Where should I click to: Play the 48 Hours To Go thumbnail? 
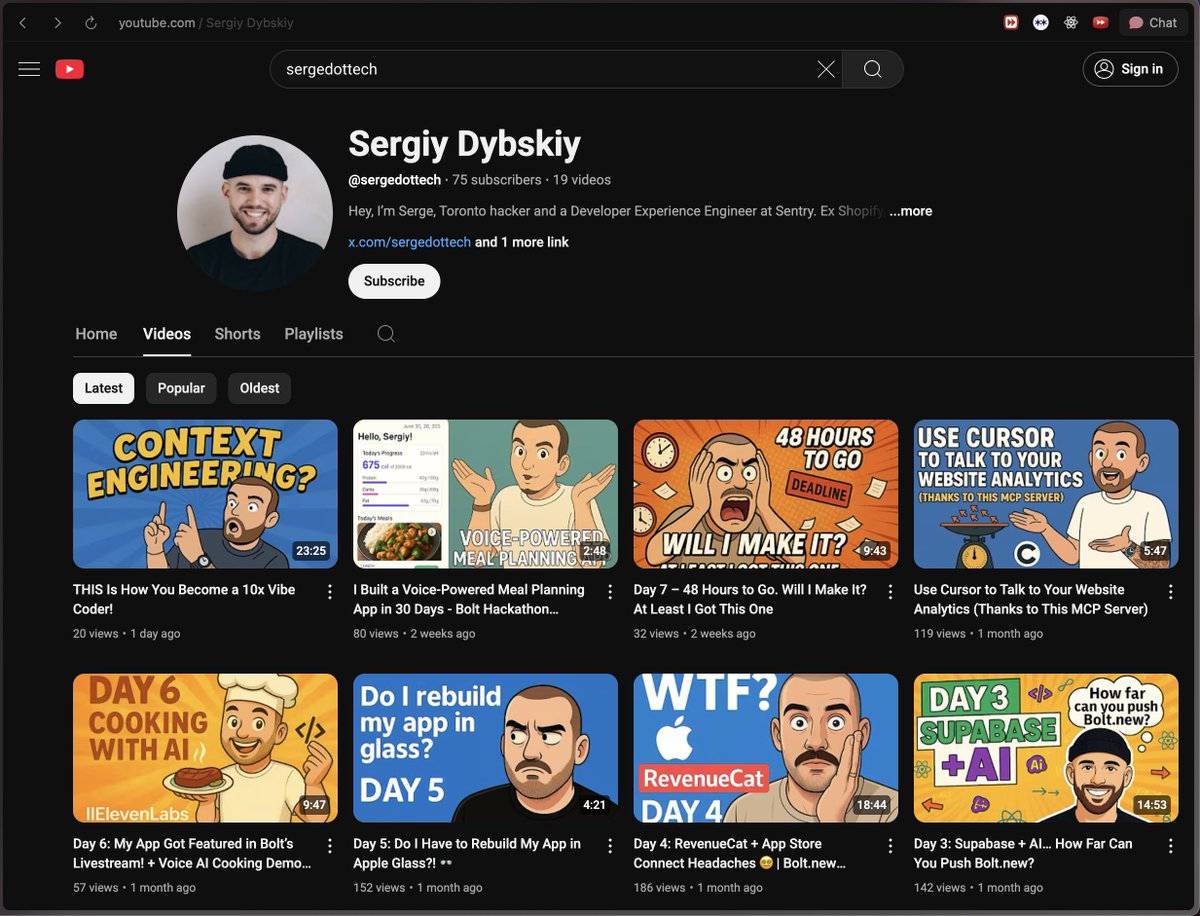pos(766,494)
